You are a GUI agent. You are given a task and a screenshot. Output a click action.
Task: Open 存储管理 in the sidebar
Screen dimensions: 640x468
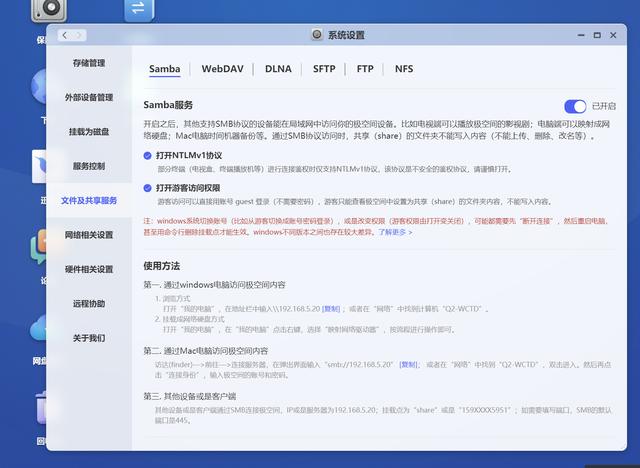(x=89, y=63)
